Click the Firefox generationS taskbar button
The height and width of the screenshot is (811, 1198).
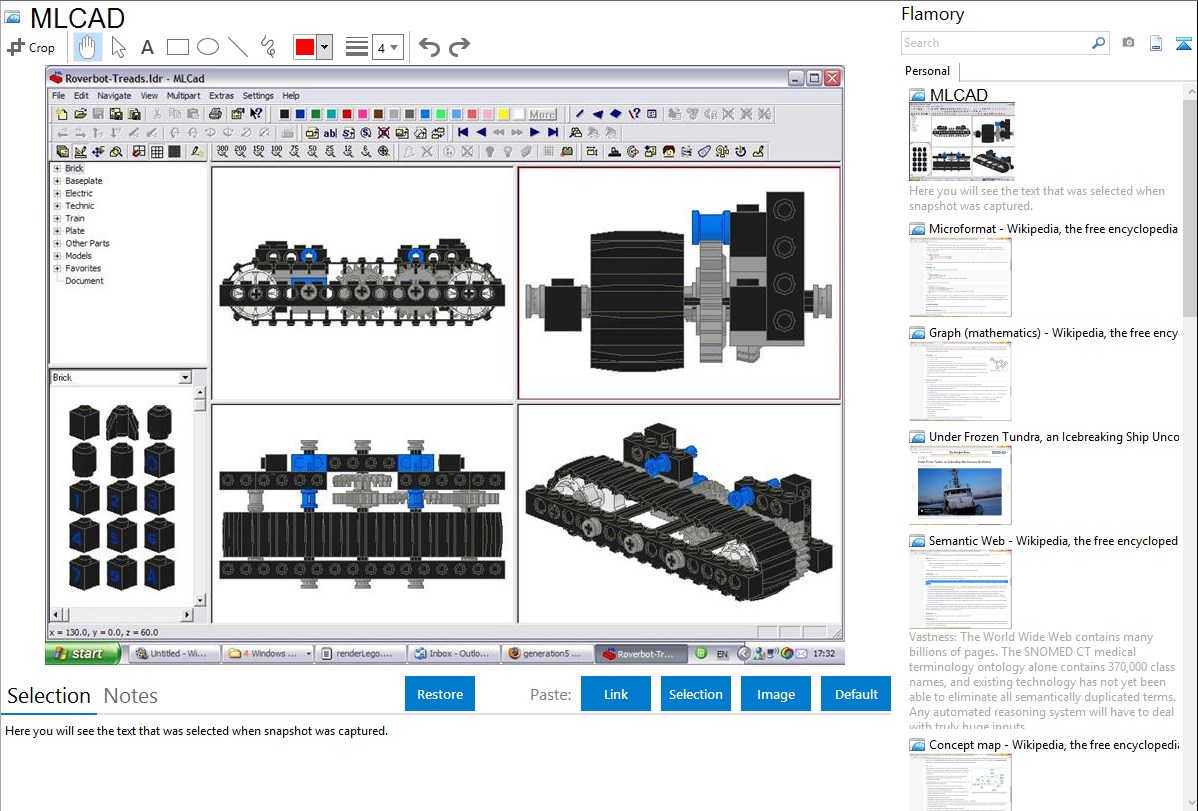pyautogui.click(x=548, y=654)
